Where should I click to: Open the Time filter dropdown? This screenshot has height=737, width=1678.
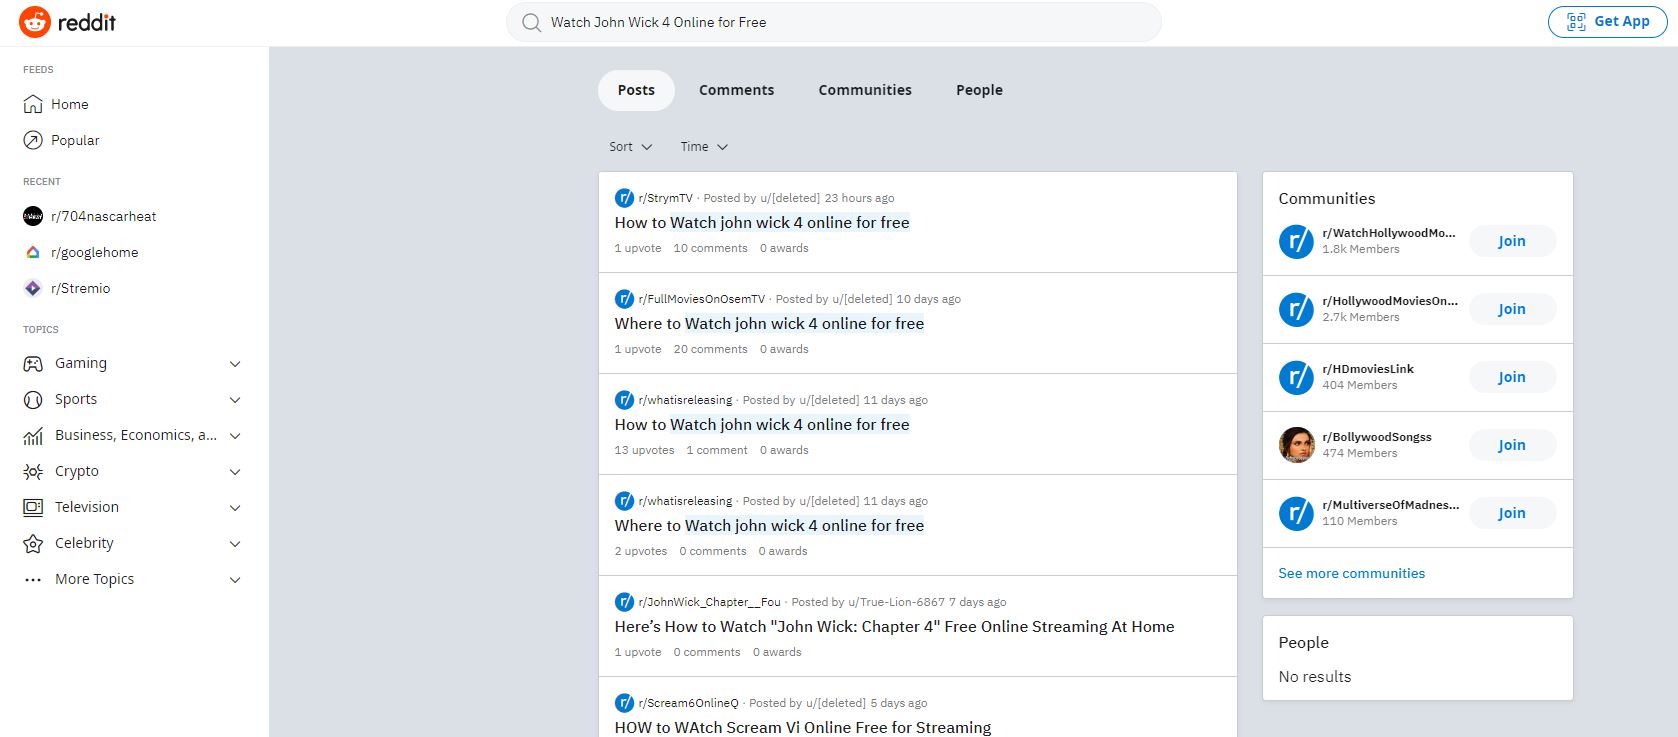point(704,147)
